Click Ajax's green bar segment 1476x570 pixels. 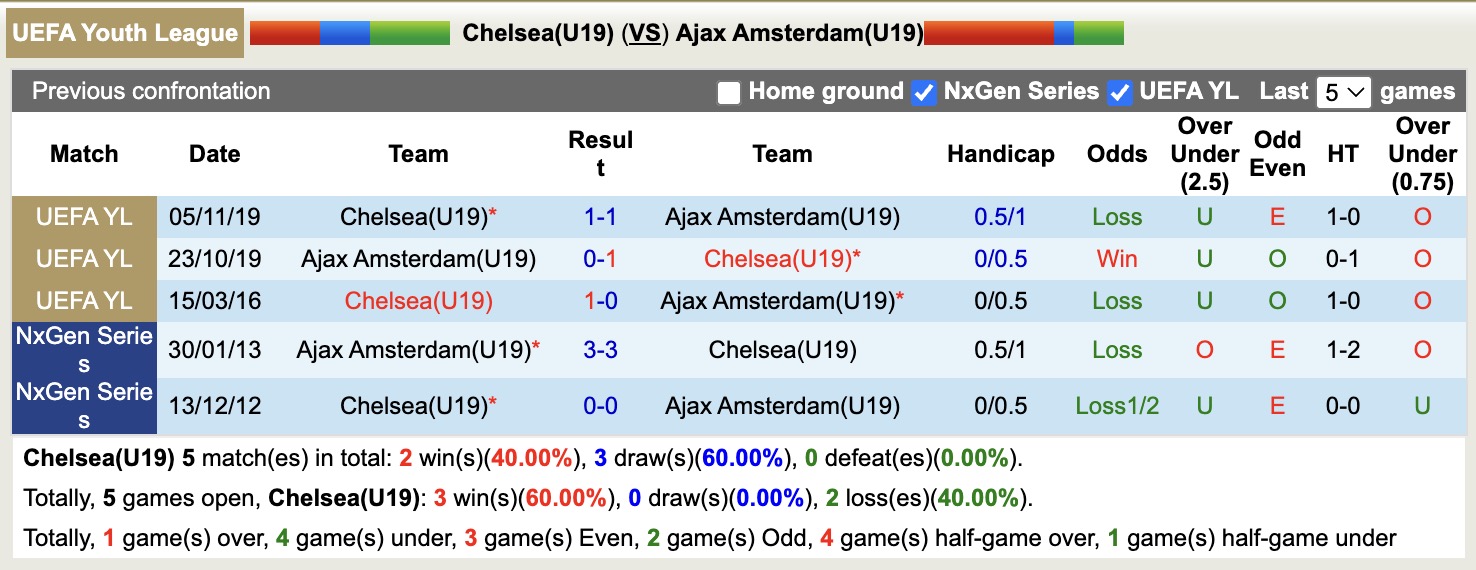(1099, 33)
